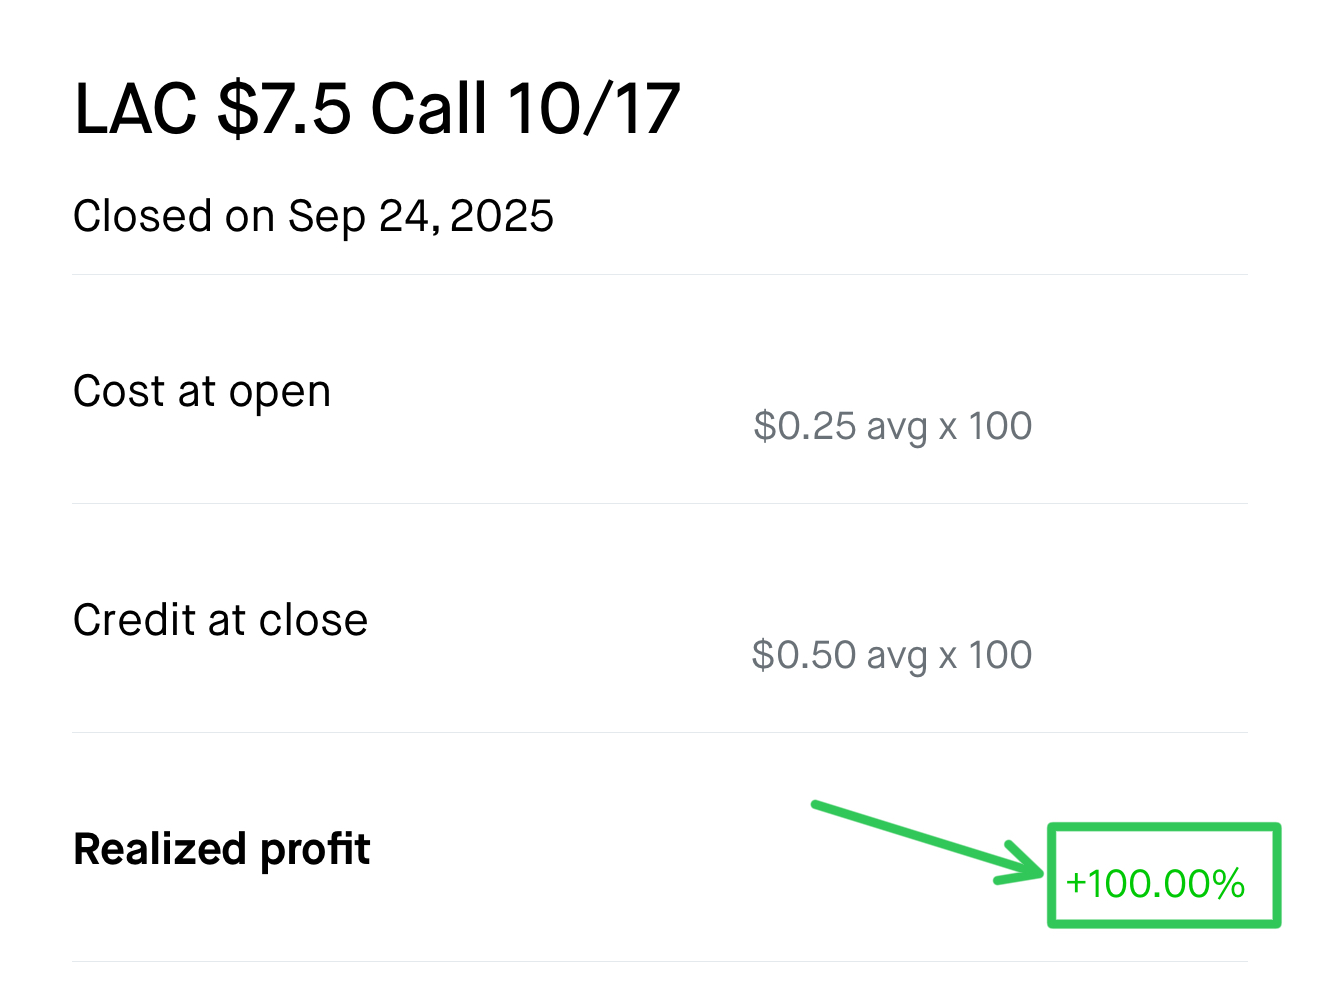1320x983 pixels.
Task: Click the Closed on Sep 24, 2025 line
Action: coord(313,216)
